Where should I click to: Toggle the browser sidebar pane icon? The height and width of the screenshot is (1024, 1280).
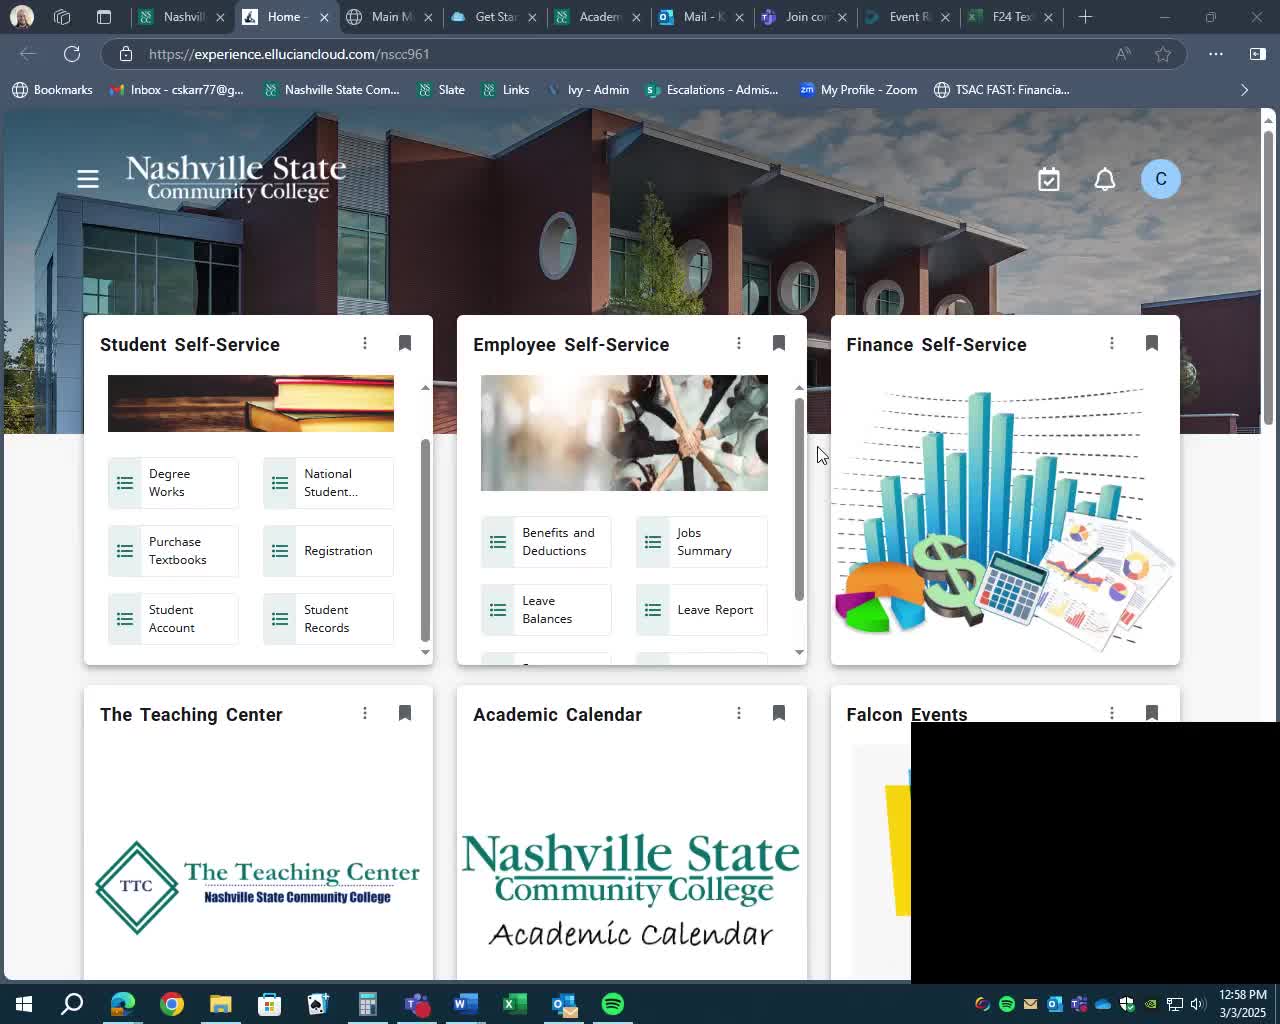click(1258, 54)
